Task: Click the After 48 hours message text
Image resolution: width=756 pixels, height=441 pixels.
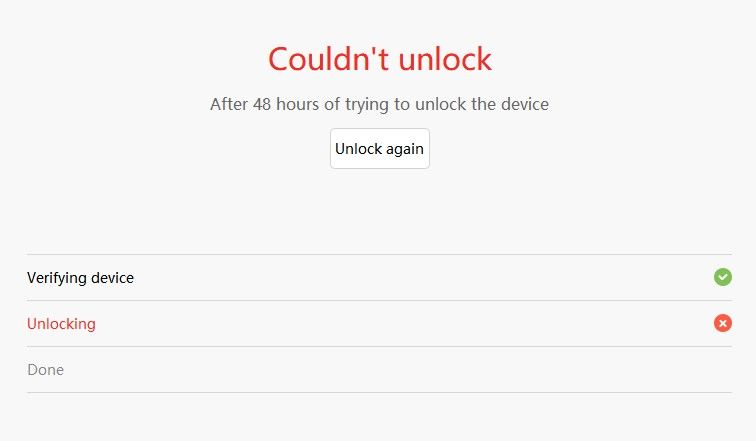Action: [379, 104]
